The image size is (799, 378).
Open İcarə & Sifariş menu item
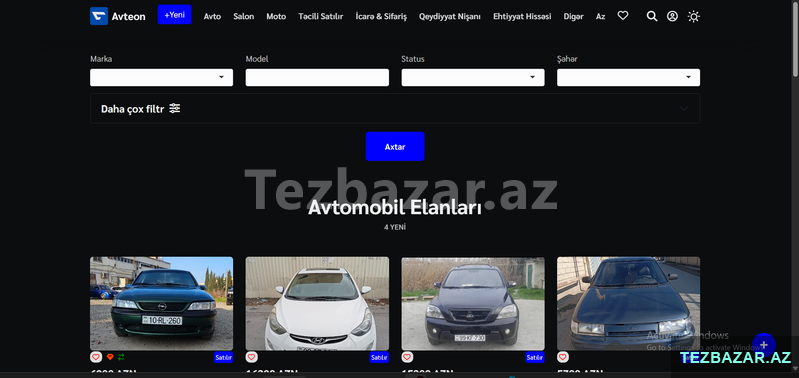pyautogui.click(x=381, y=16)
